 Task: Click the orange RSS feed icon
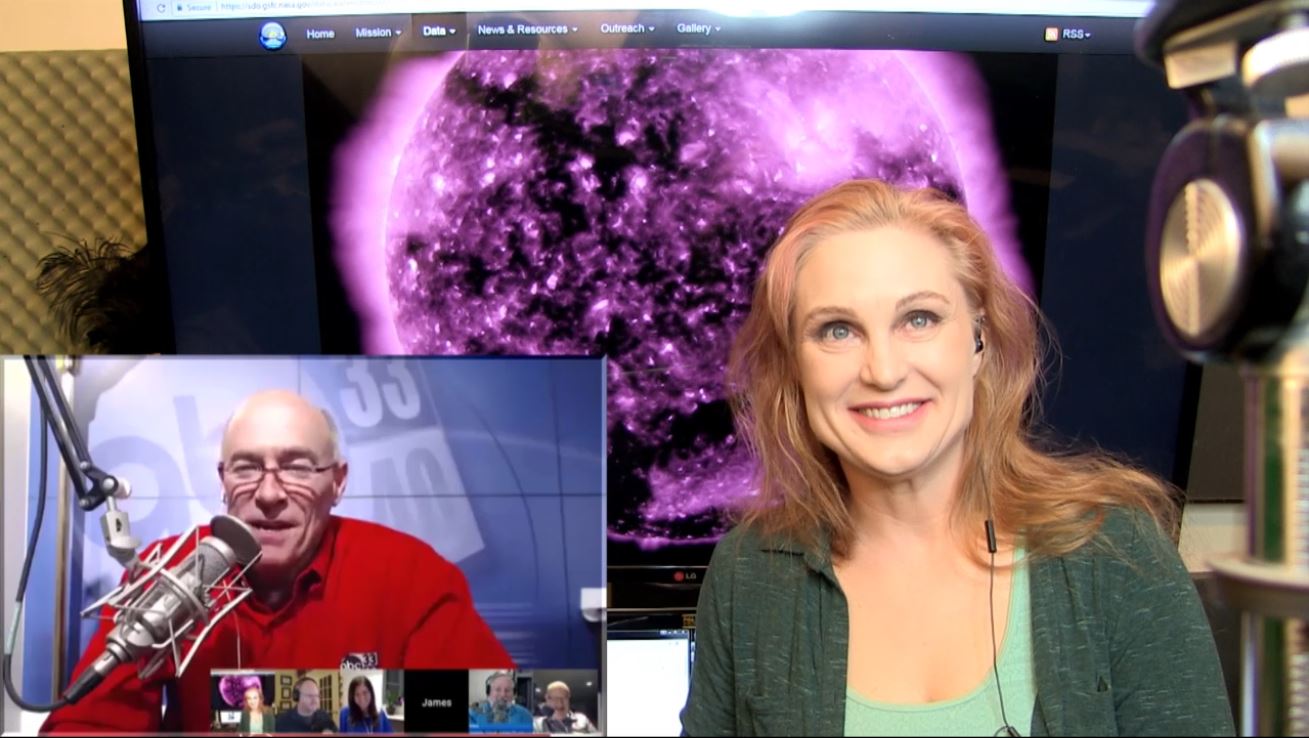tap(1051, 34)
